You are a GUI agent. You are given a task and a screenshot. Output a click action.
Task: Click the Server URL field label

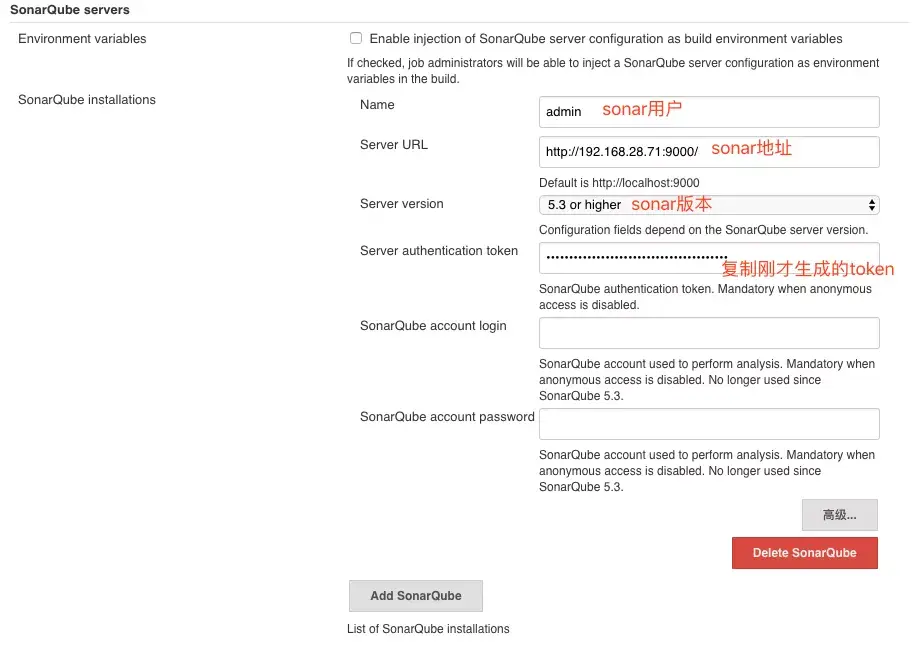(393, 145)
